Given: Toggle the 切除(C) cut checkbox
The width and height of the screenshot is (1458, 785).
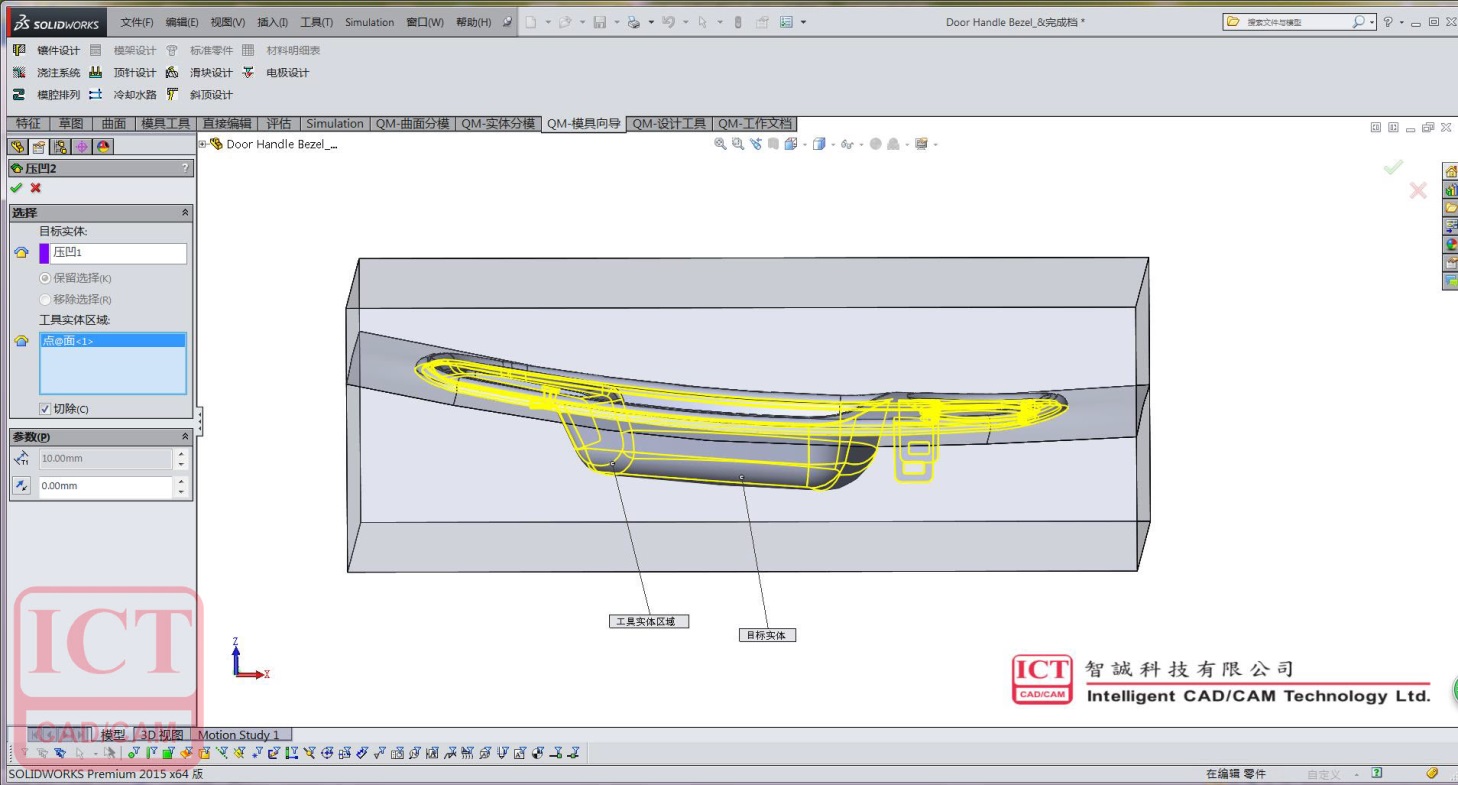Looking at the screenshot, I should [x=45, y=409].
